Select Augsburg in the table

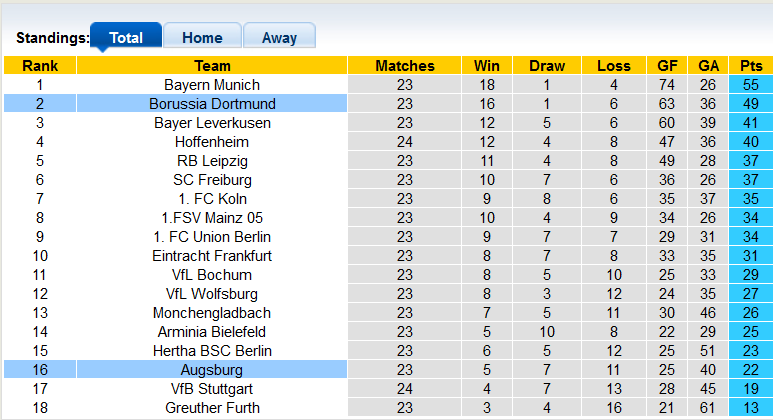pyautogui.click(x=212, y=370)
